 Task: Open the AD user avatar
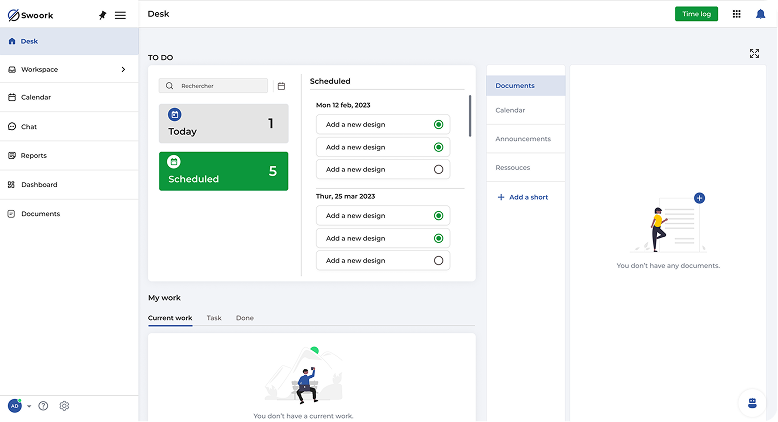15,406
